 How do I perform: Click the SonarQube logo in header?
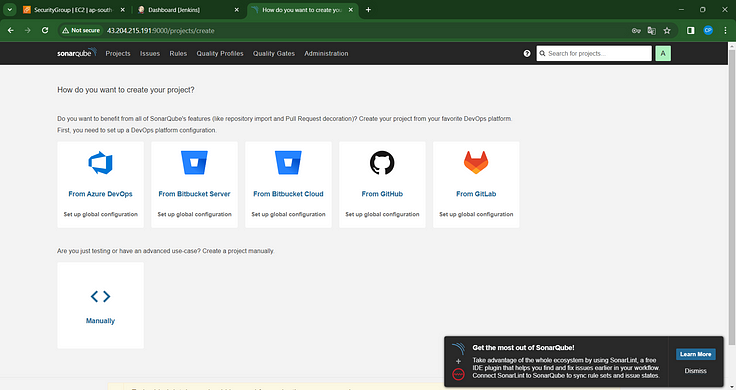click(x=77, y=53)
